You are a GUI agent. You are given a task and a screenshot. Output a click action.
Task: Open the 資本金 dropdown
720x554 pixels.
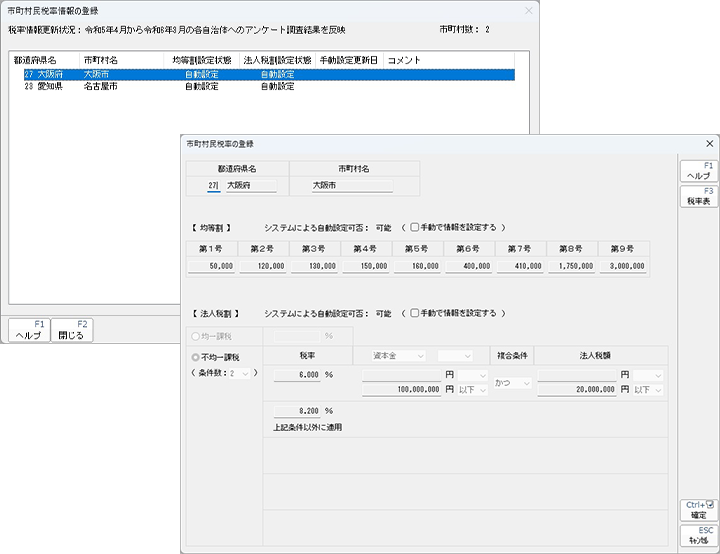click(x=396, y=355)
